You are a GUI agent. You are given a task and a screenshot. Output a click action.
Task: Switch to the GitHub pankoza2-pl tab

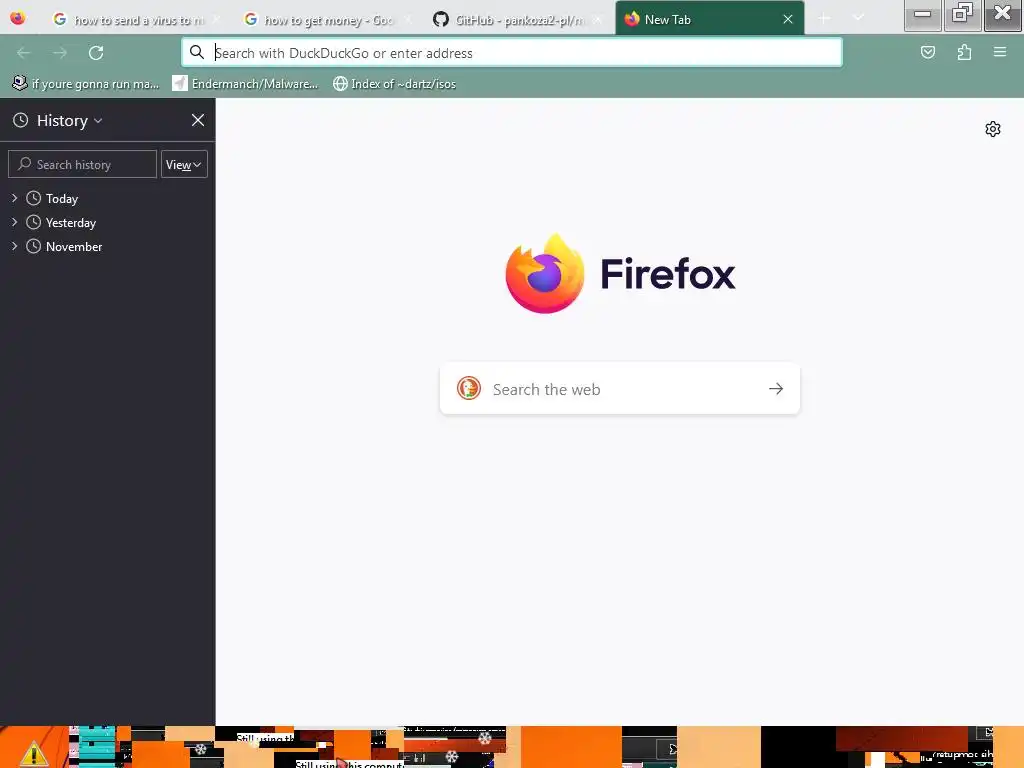tap(517, 20)
